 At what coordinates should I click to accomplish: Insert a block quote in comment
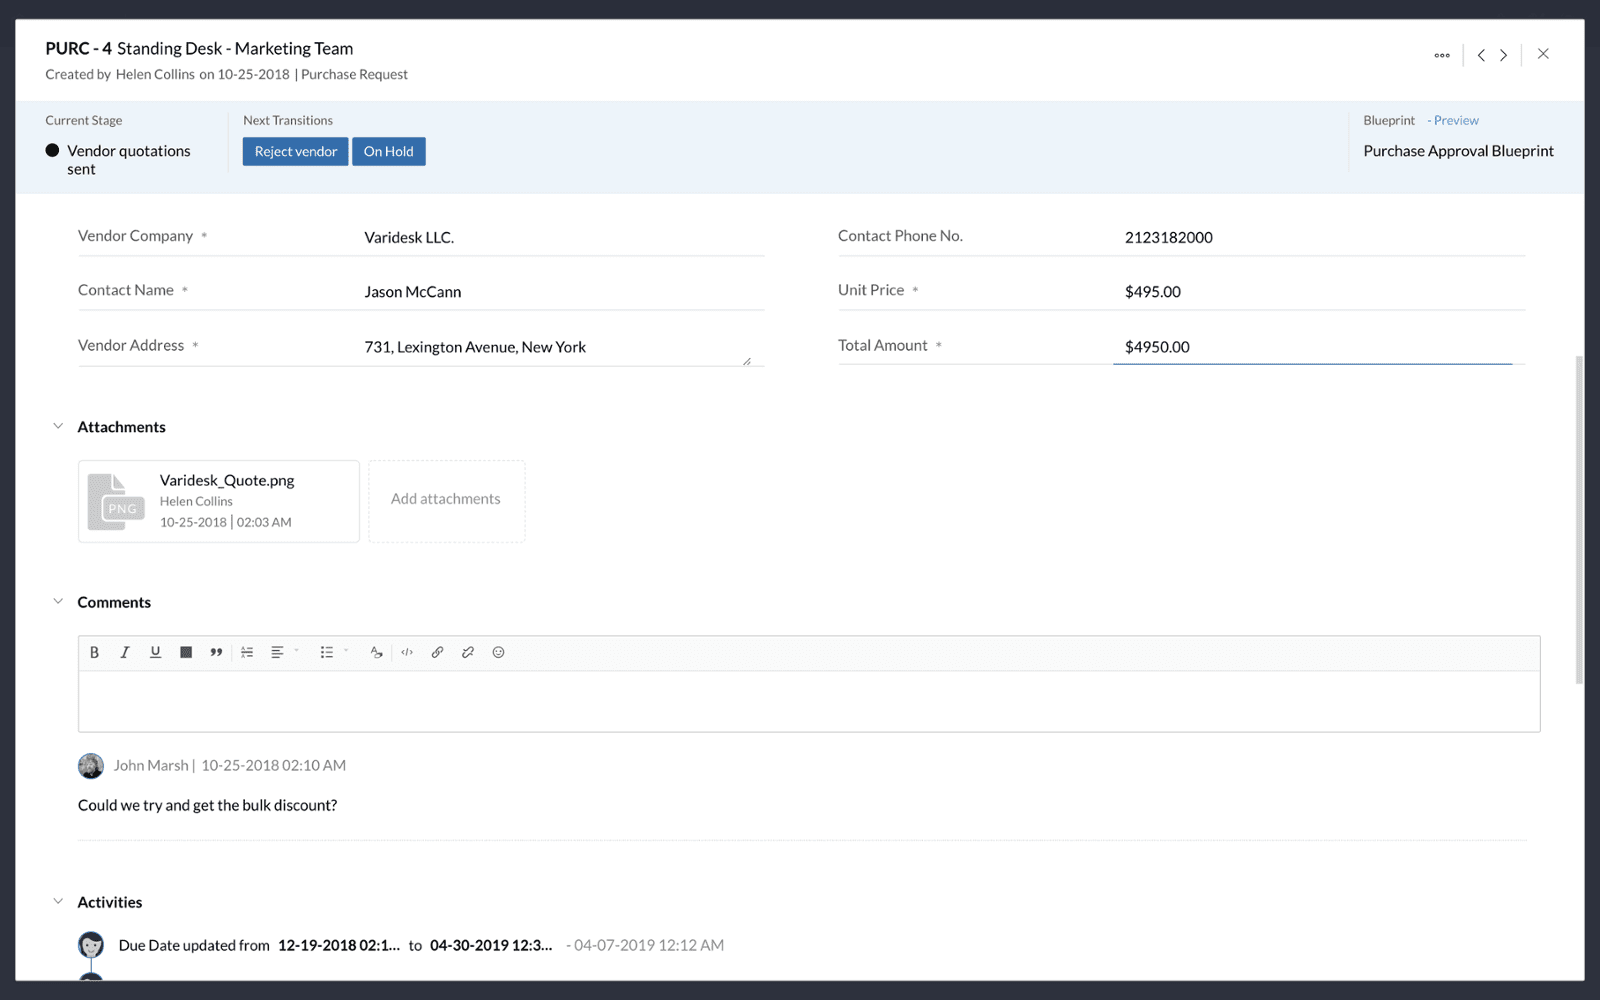(216, 652)
